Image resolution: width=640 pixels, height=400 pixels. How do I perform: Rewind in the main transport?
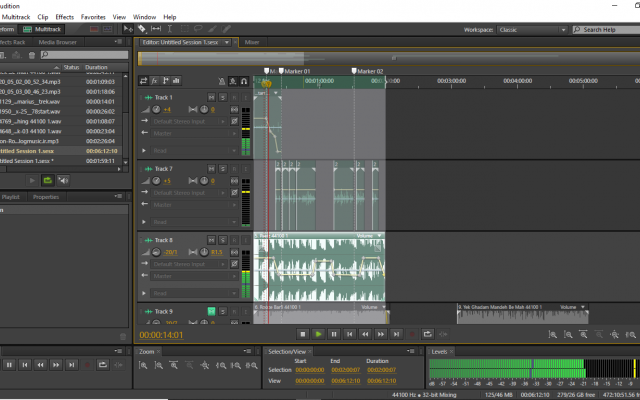[365, 334]
